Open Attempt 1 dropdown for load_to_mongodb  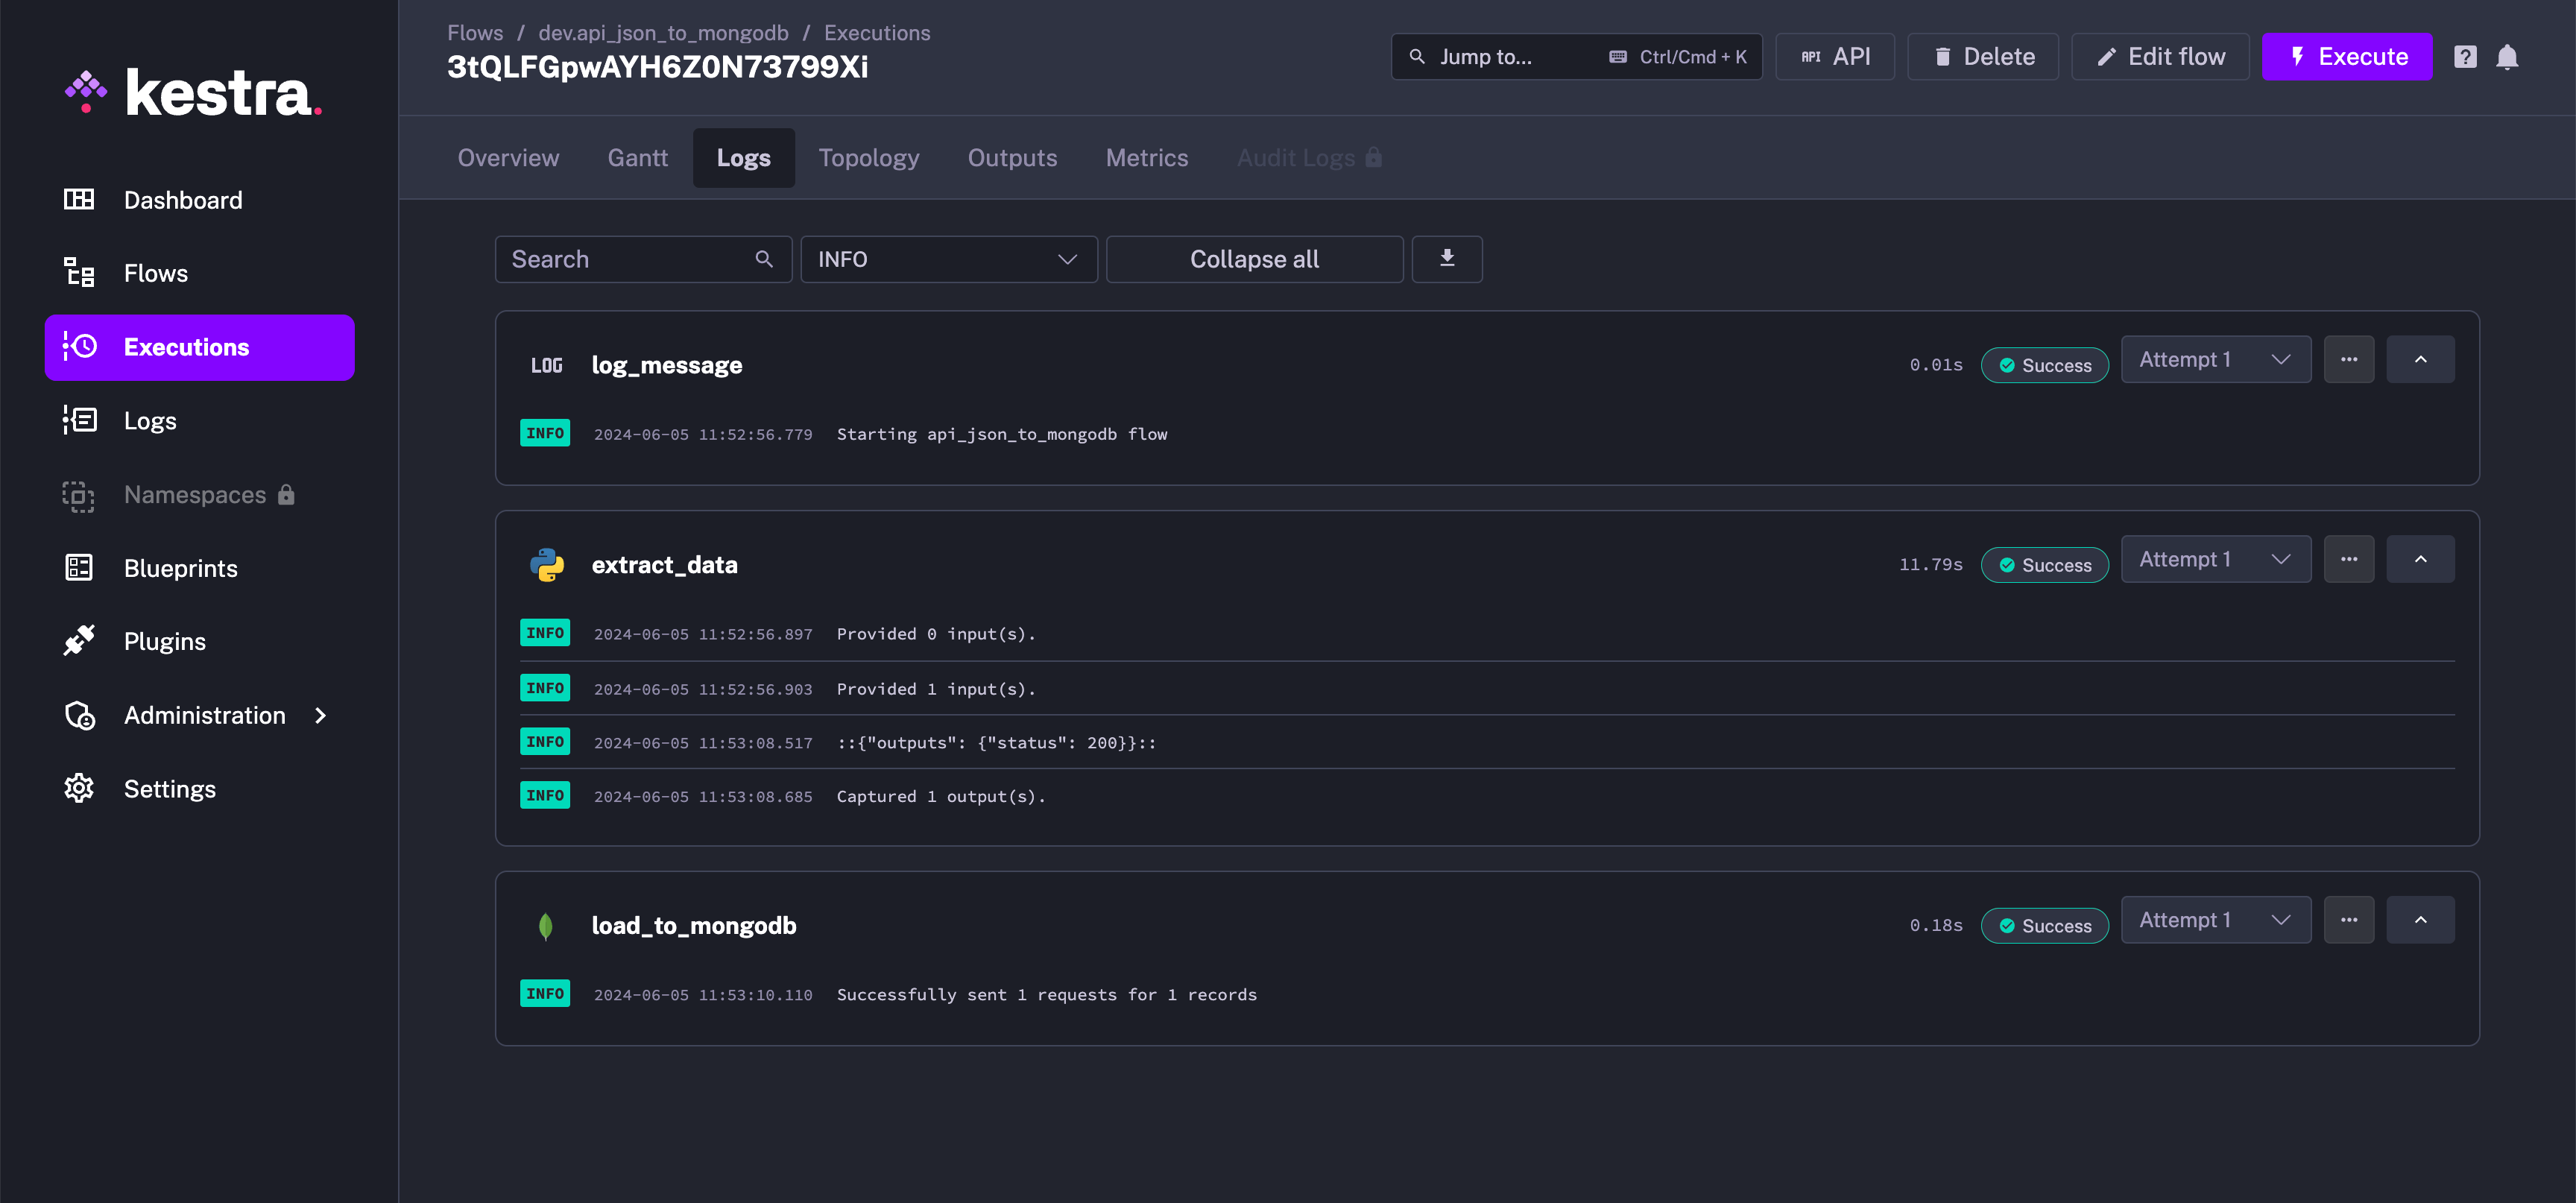point(2216,920)
